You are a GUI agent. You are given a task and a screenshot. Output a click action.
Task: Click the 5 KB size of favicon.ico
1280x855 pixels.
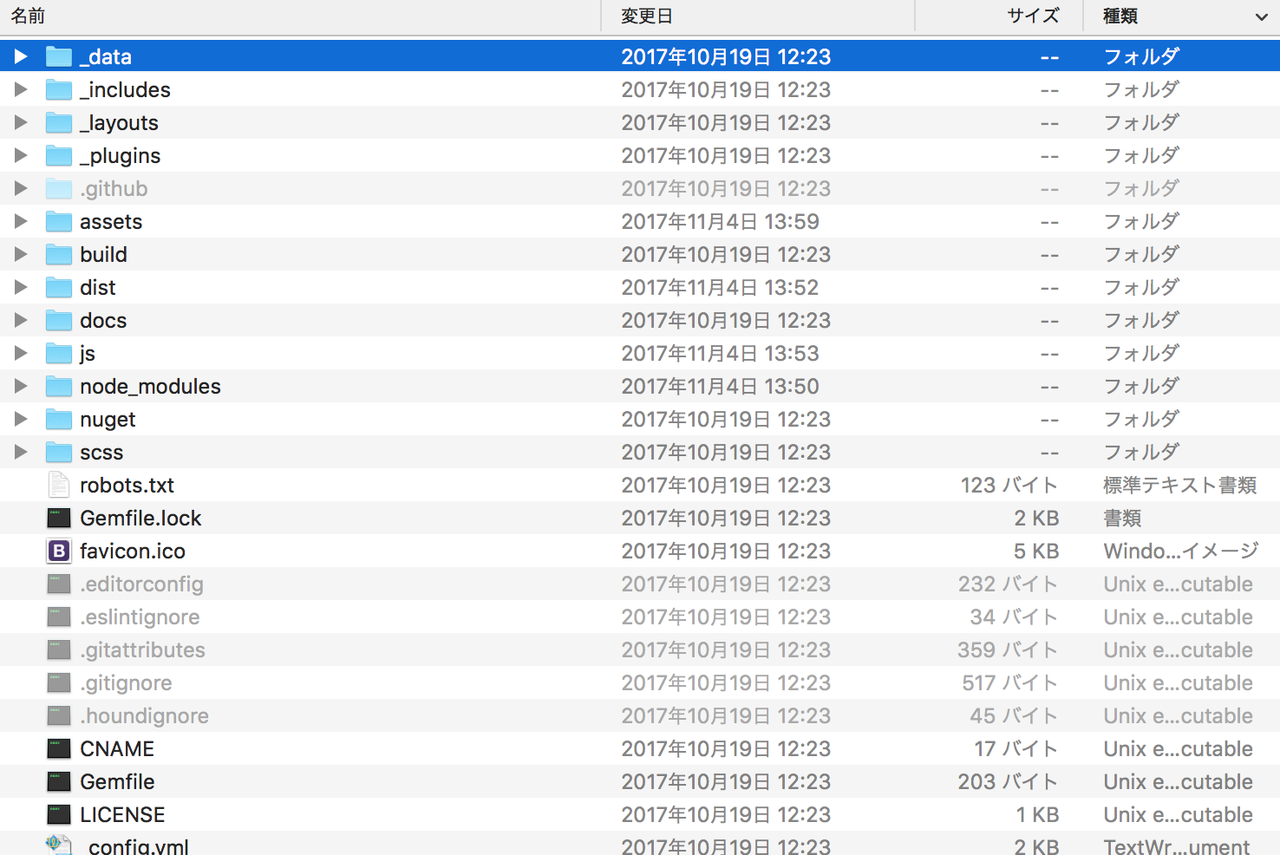[1036, 552]
